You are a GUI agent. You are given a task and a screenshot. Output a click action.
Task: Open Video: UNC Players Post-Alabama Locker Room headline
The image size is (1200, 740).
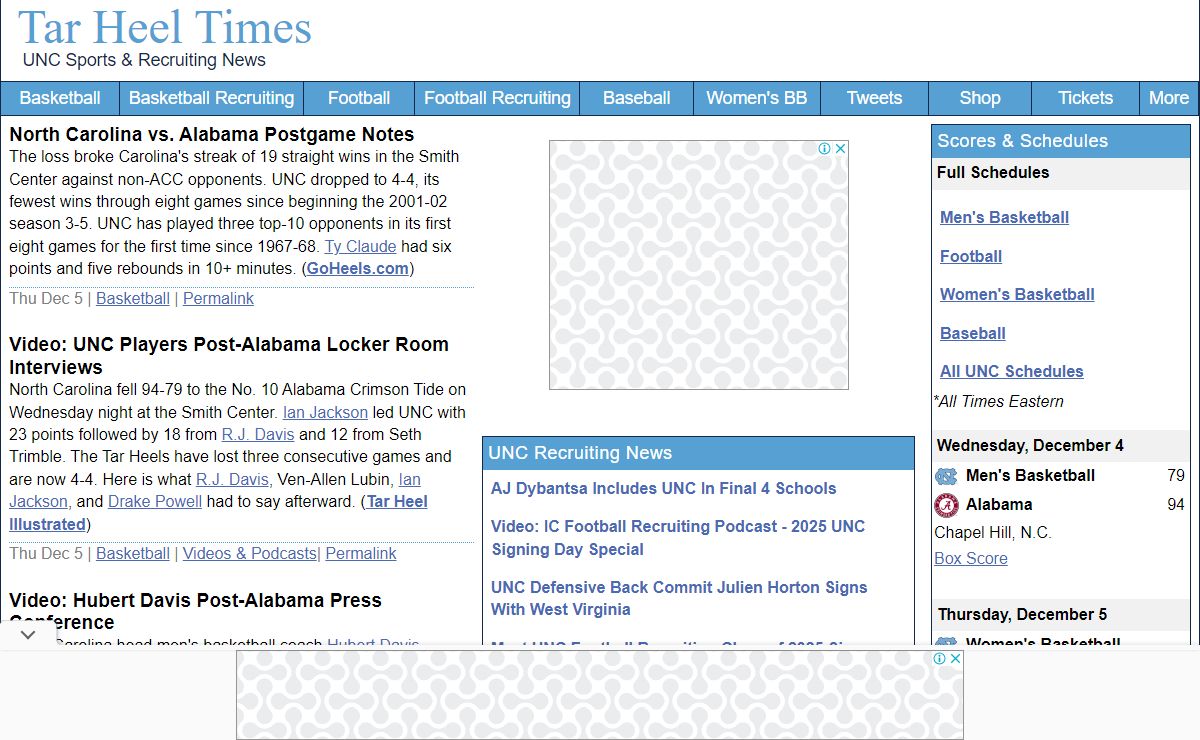pos(229,355)
